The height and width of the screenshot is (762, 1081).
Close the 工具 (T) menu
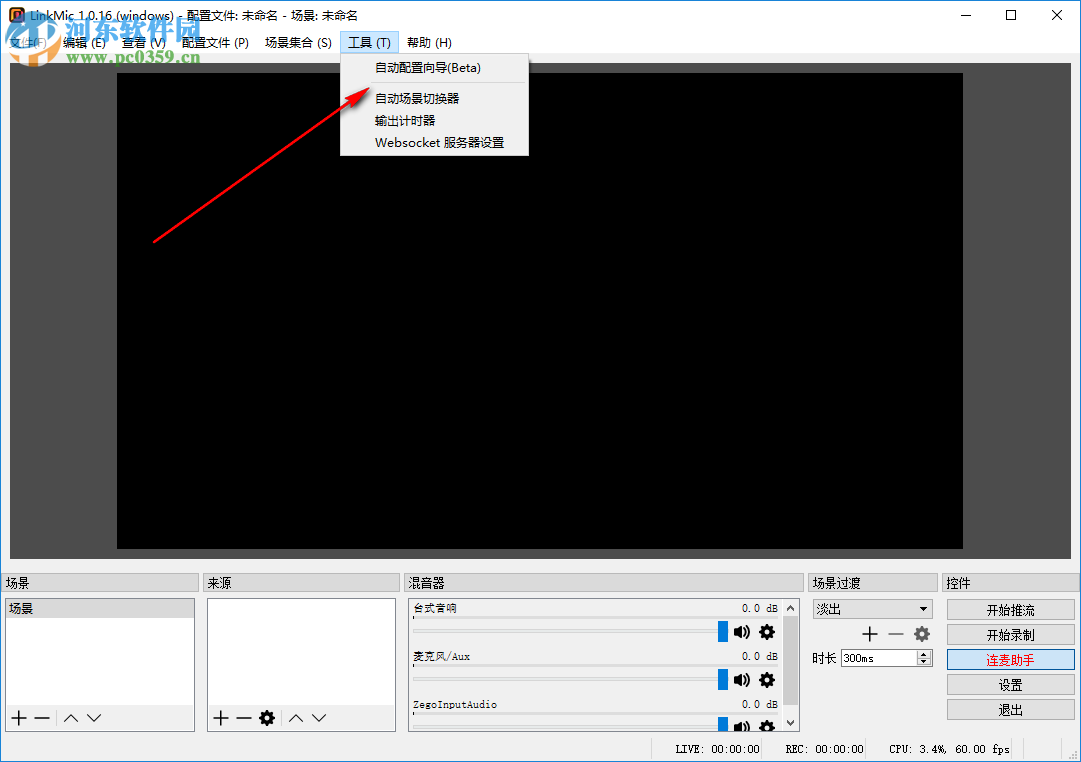[x=370, y=43]
